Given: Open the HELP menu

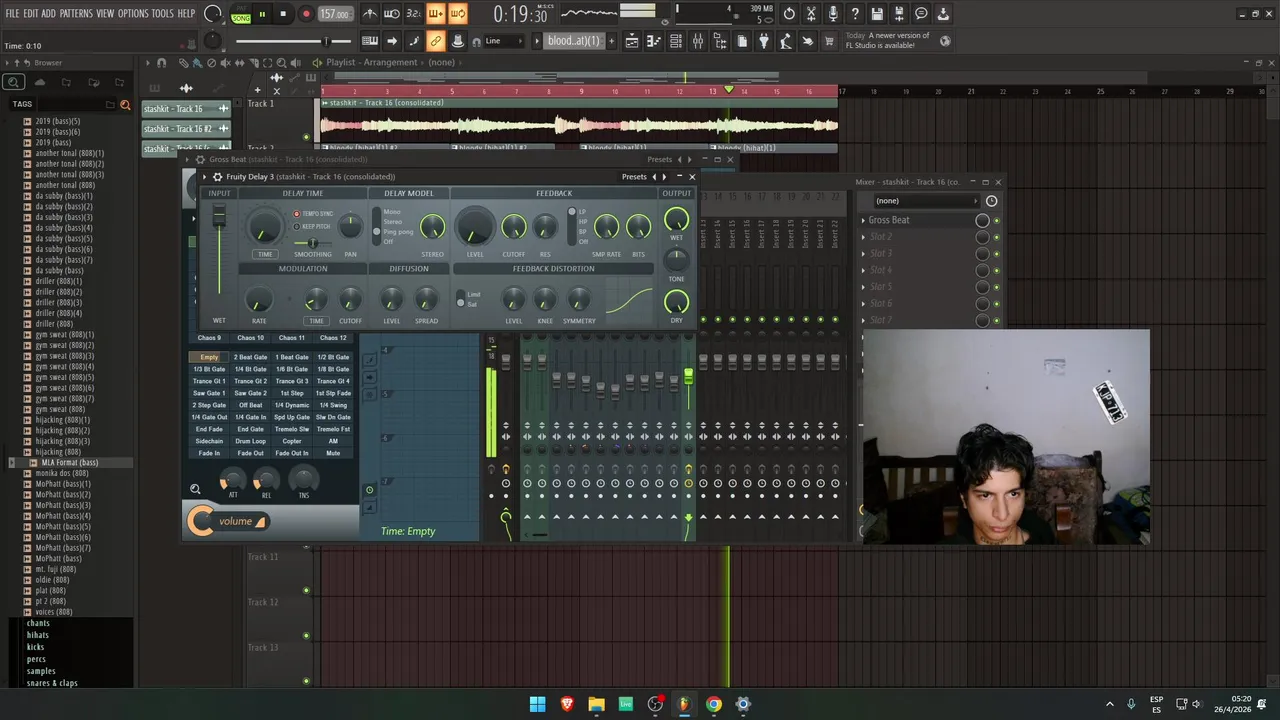Looking at the screenshot, I should (186, 13).
